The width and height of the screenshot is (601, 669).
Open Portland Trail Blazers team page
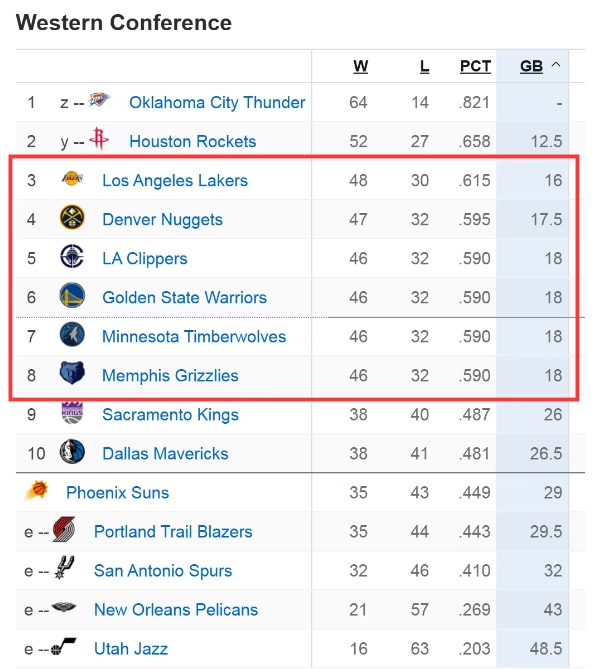point(173,532)
